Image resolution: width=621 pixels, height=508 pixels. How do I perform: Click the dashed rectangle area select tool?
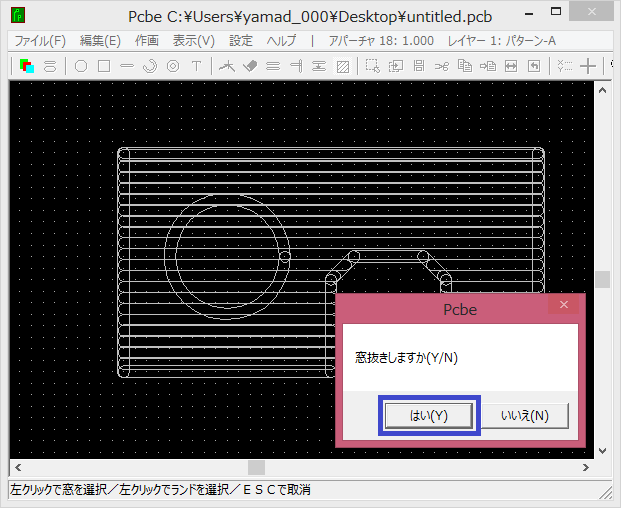click(372, 66)
